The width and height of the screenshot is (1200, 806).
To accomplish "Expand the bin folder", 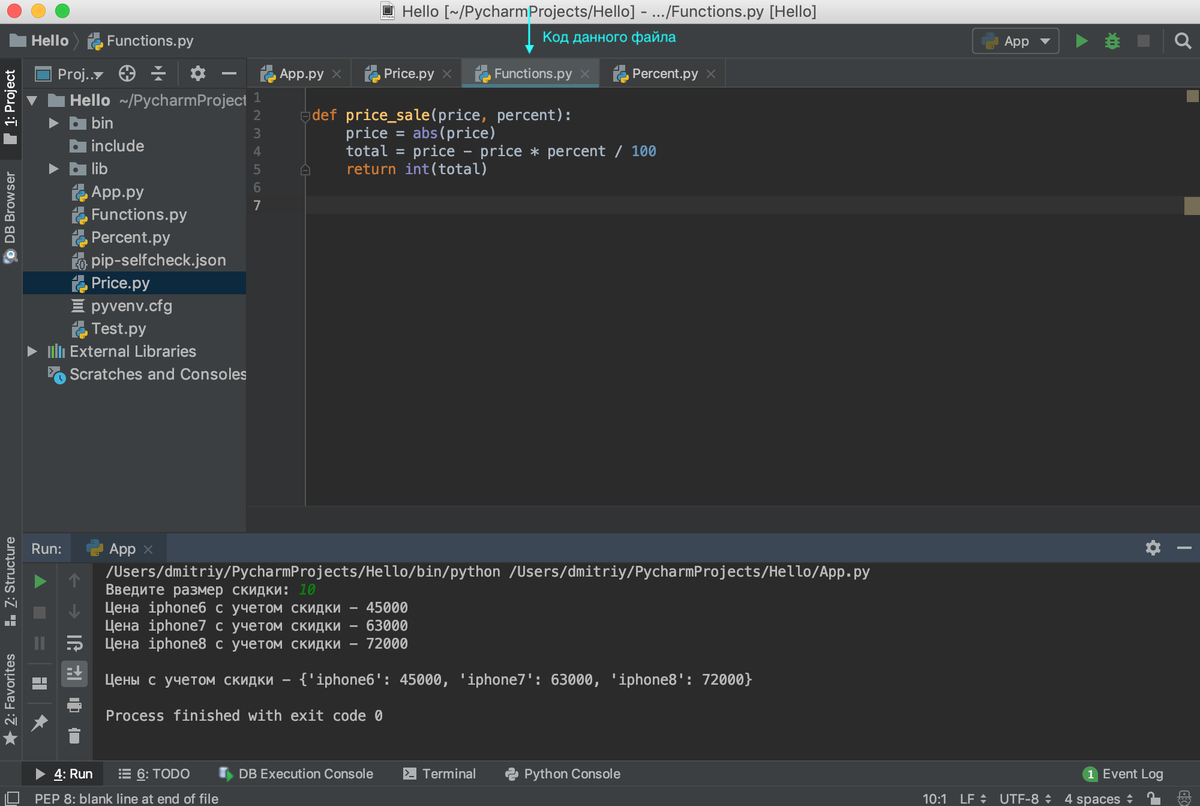I will tap(55, 123).
